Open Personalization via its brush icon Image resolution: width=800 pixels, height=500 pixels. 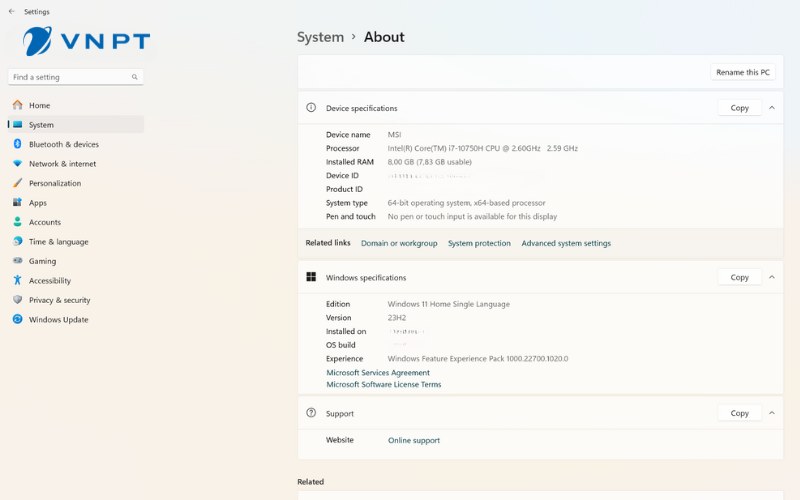coord(17,183)
